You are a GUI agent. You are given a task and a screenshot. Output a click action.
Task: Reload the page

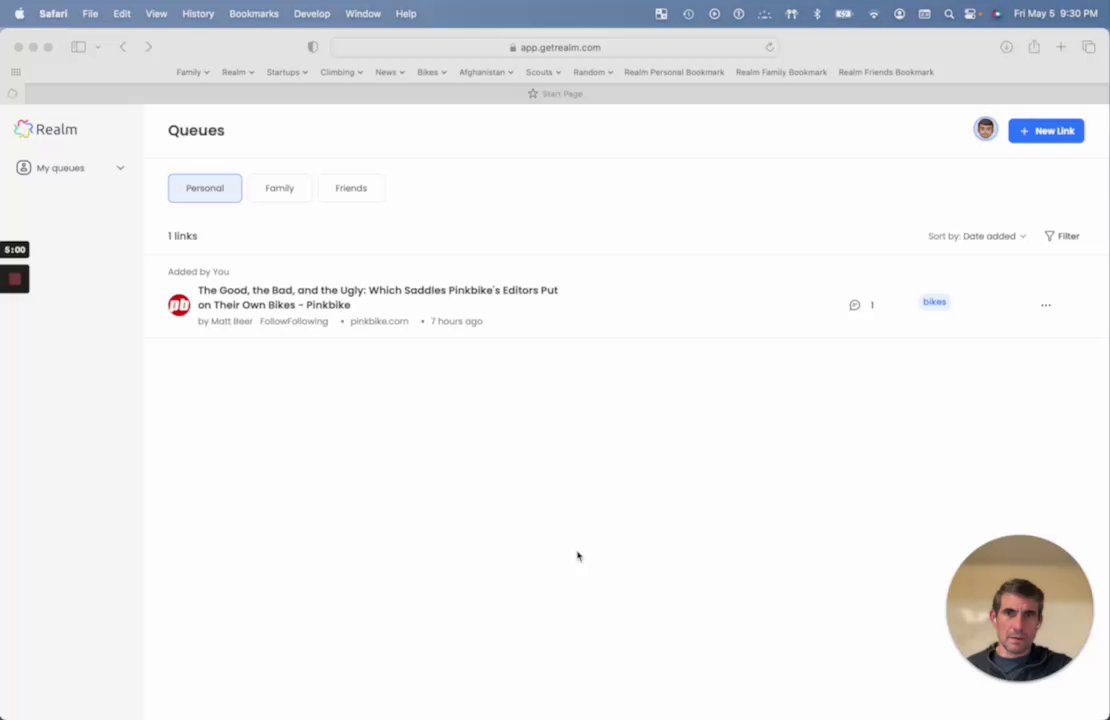click(x=769, y=47)
